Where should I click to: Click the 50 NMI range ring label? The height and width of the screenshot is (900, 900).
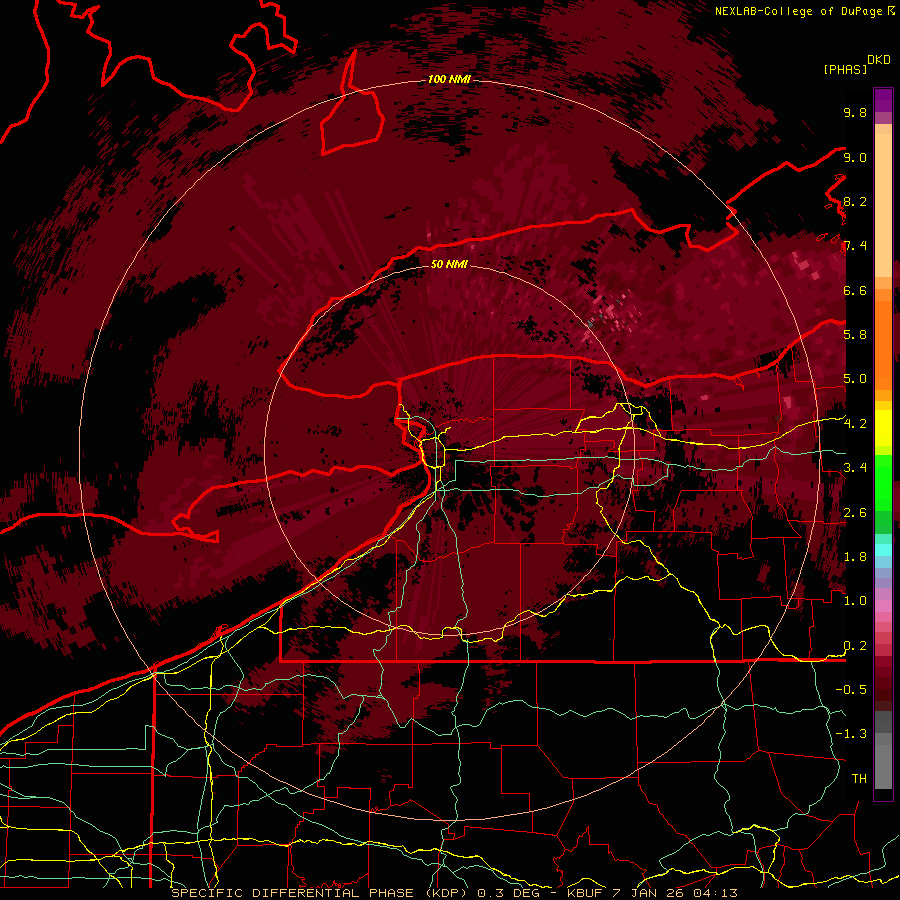[449, 264]
